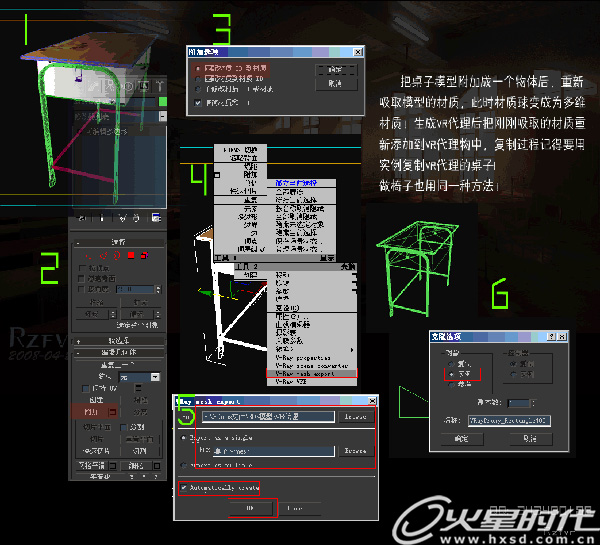Image resolution: width=600 pixels, height=545 pixels.
Task: Open settings box beside 保持UV checkbox
Action: pyautogui.click(x=139, y=388)
